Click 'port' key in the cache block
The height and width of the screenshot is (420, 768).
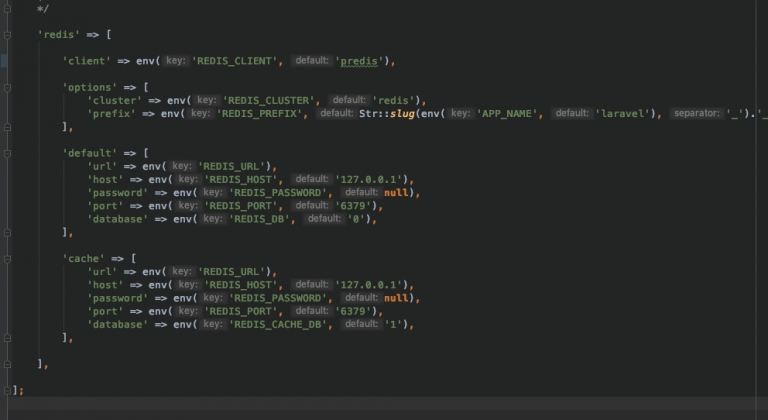click(x=105, y=311)
